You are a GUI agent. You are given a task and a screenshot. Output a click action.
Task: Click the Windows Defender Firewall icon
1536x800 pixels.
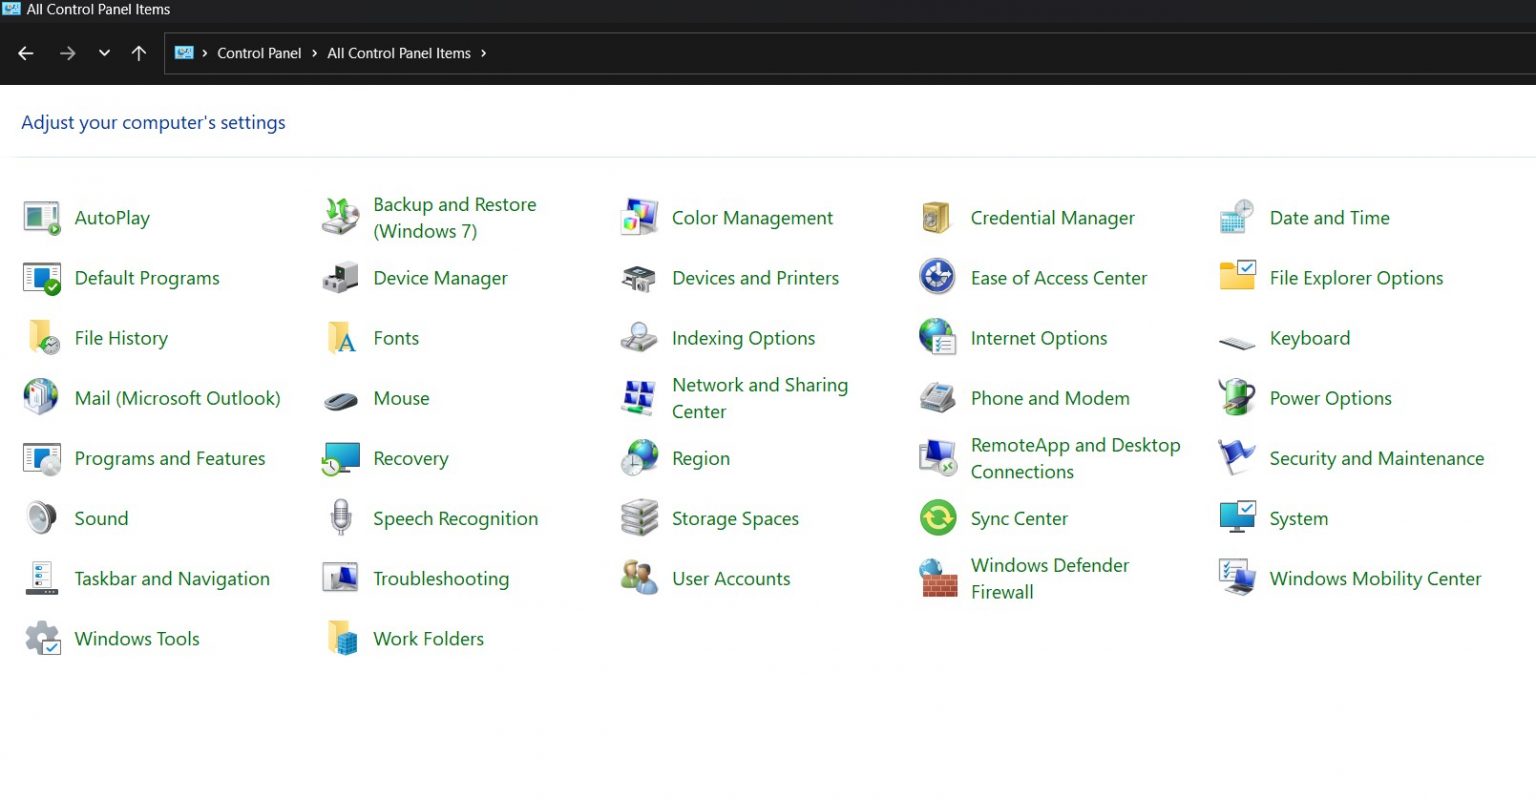click(x=938, y=578)
